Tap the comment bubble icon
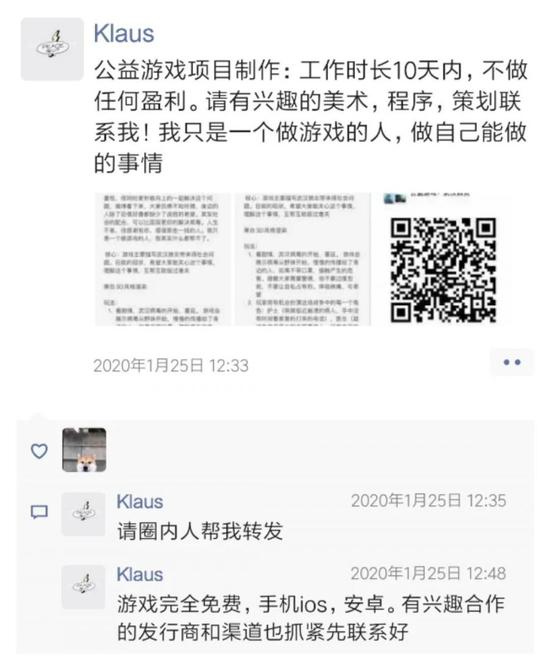 pos(40,512)
